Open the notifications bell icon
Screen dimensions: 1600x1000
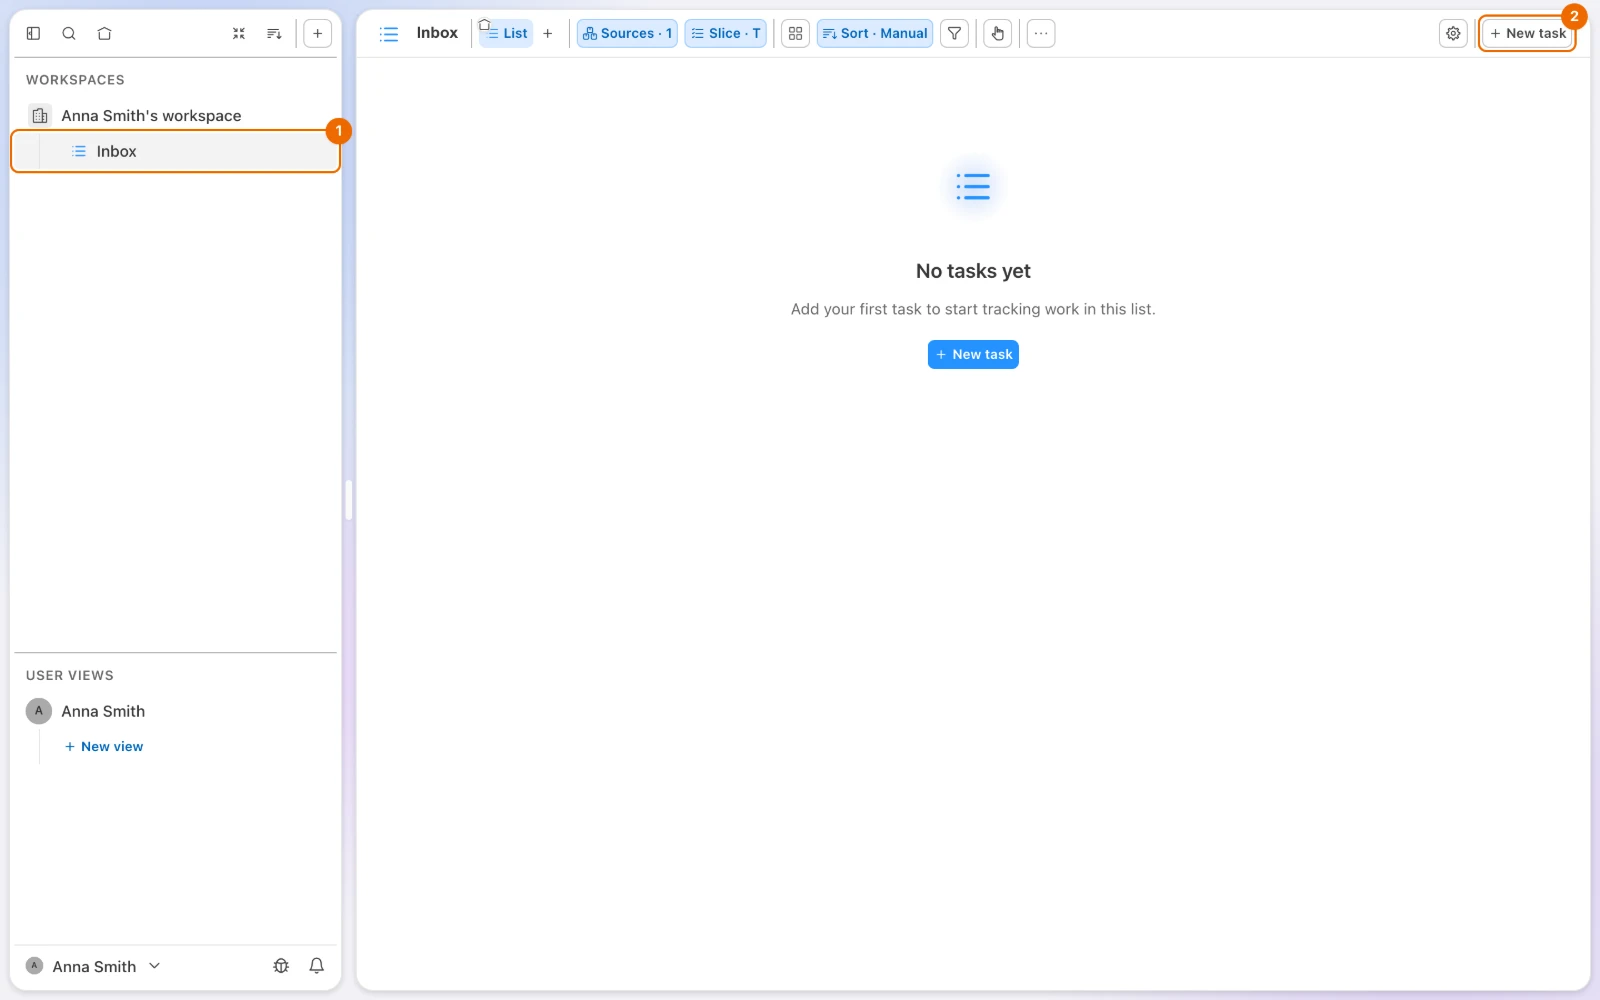click(x=316, y=966)
